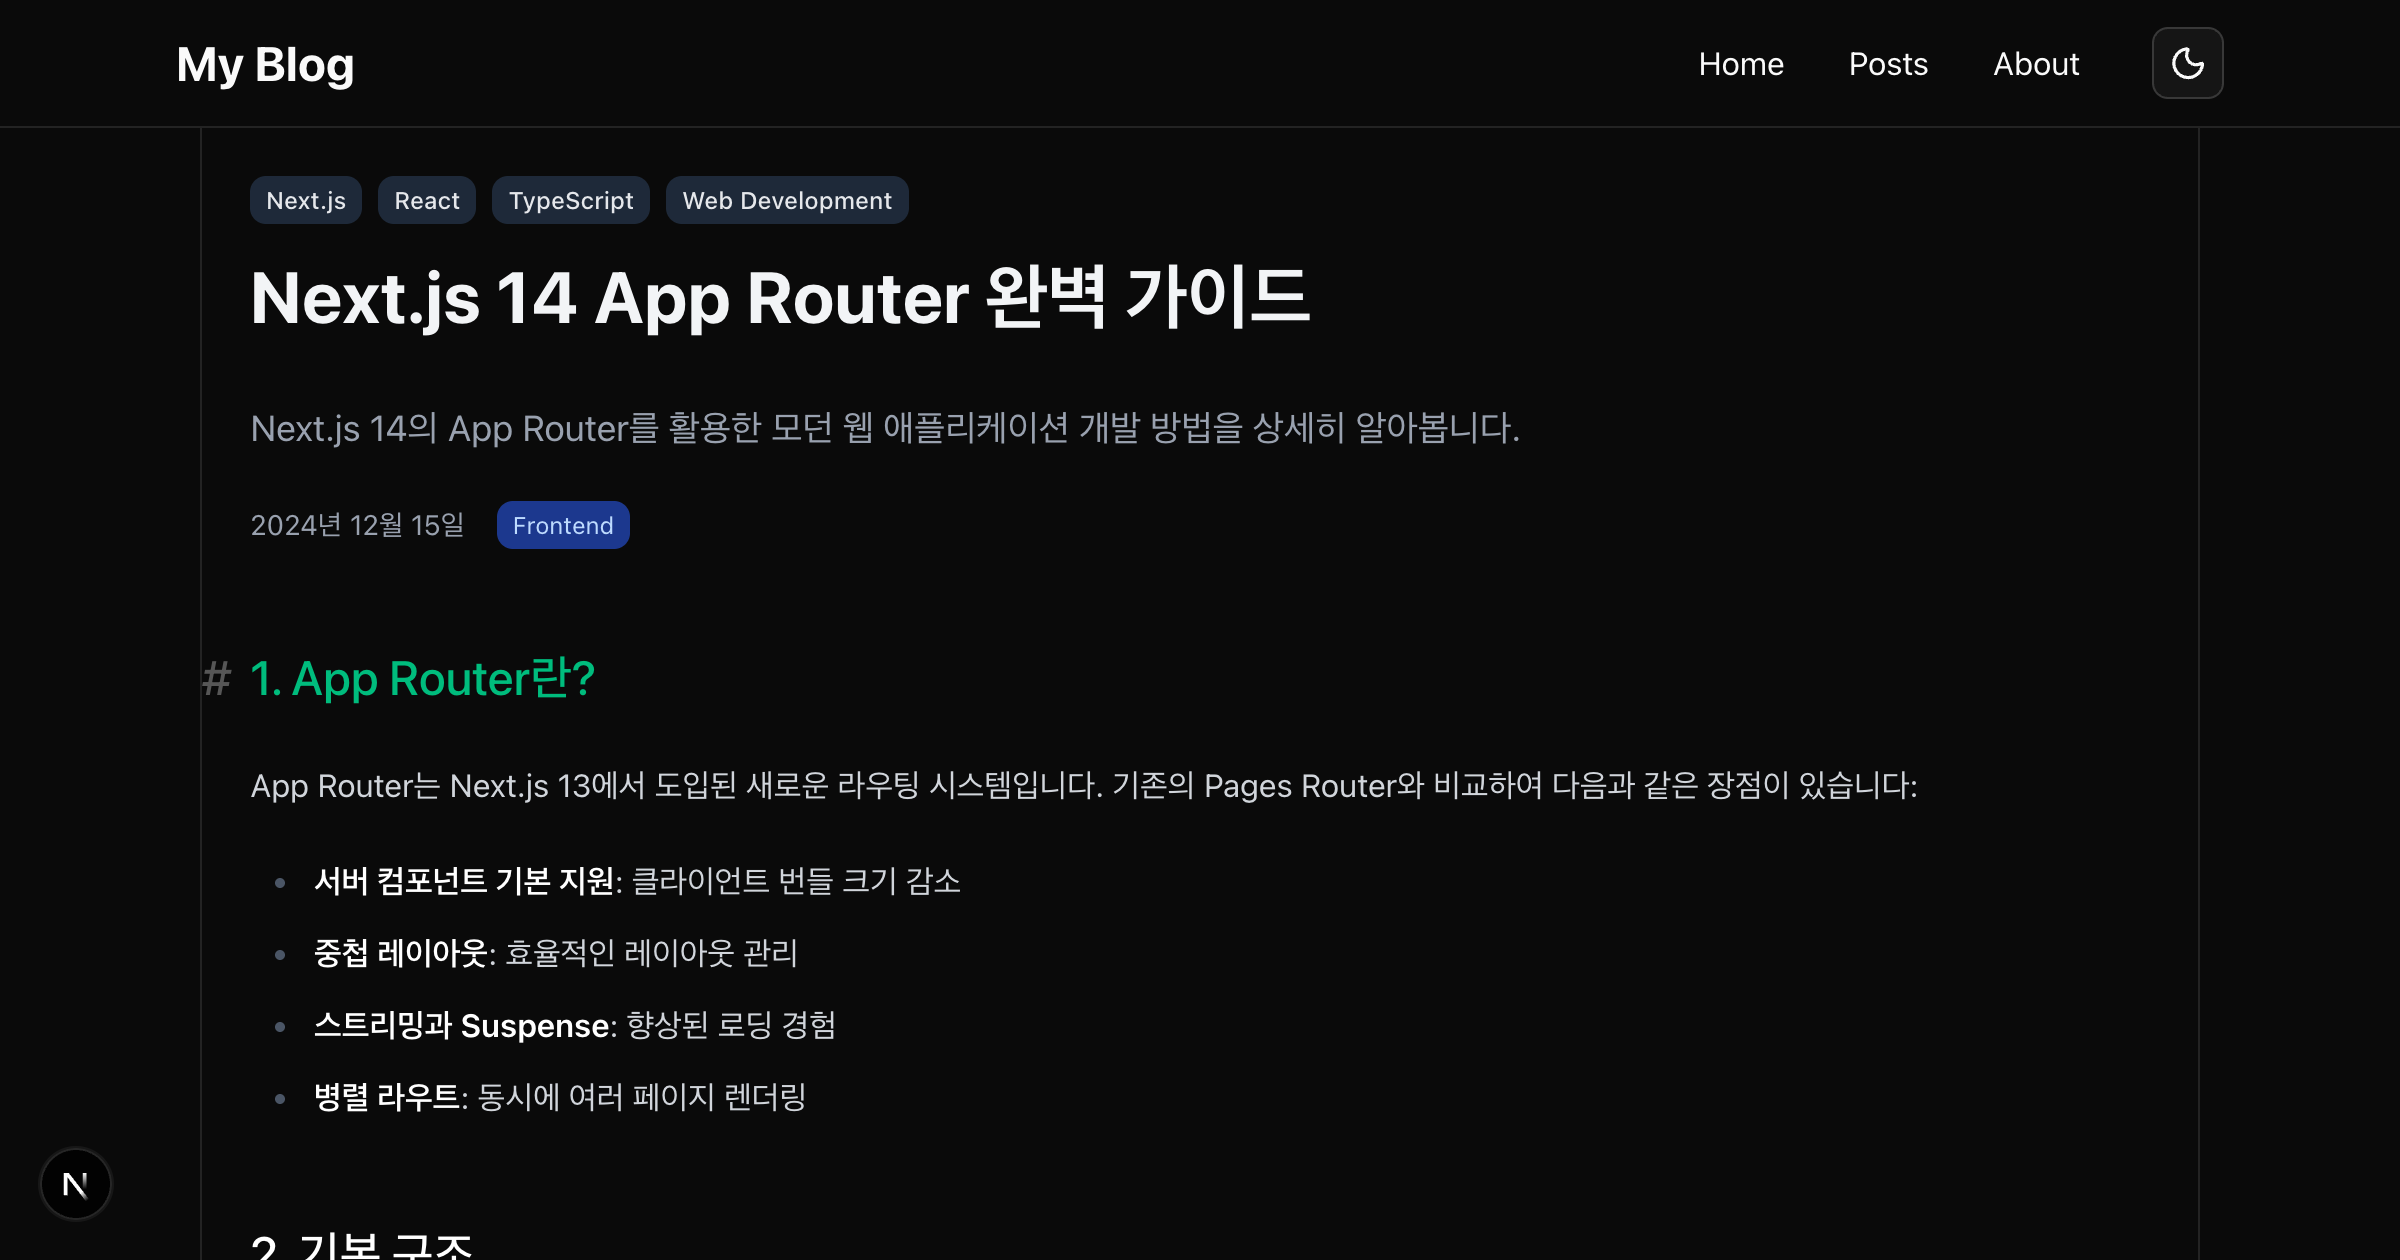Click the bullet '서버 컴포넌트 기본 지원'
The width and height of the screenshot is (2400, 1260).
pyautogui.click(x=464, y=881)
